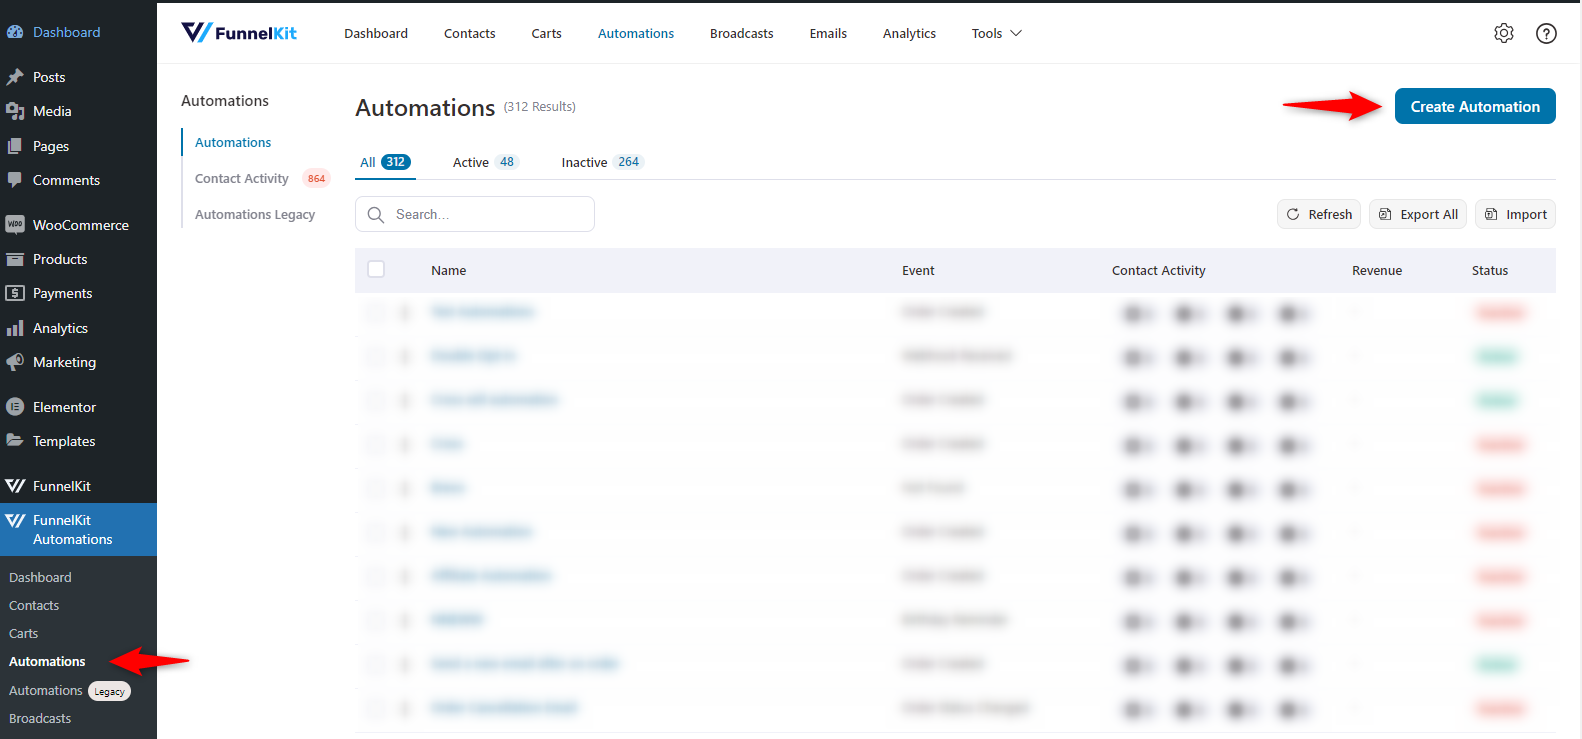Viewport: 1582px width, 739px height.
Task: Switch to the Inactive 264 tab
Action: coord(602,162)
